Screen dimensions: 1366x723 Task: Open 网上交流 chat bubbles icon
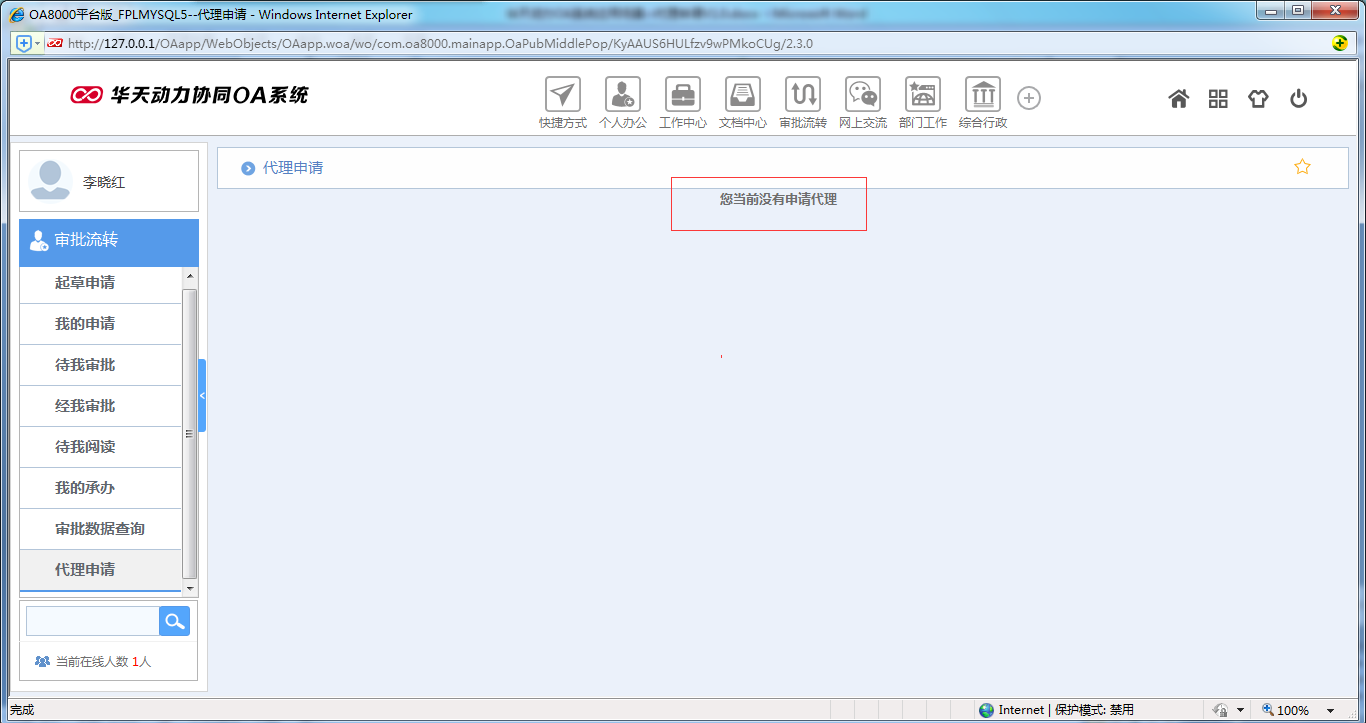tap(863, 95)
